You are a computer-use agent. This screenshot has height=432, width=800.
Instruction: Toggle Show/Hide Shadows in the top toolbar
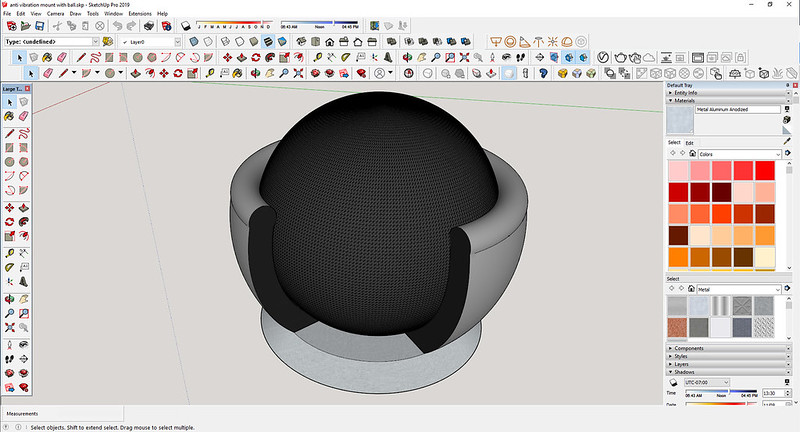pyautogui.click(x=186, y=26)
